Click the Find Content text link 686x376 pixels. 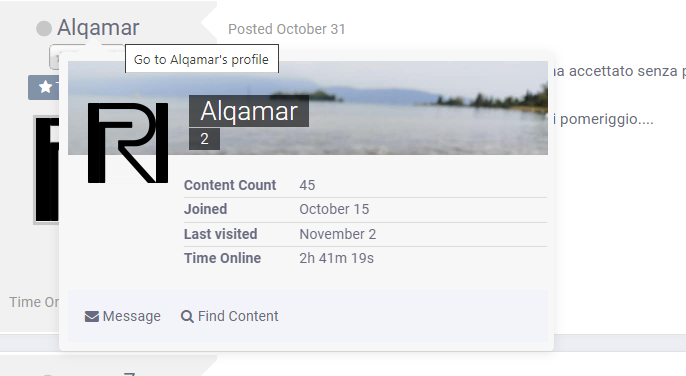coord(238,316)
